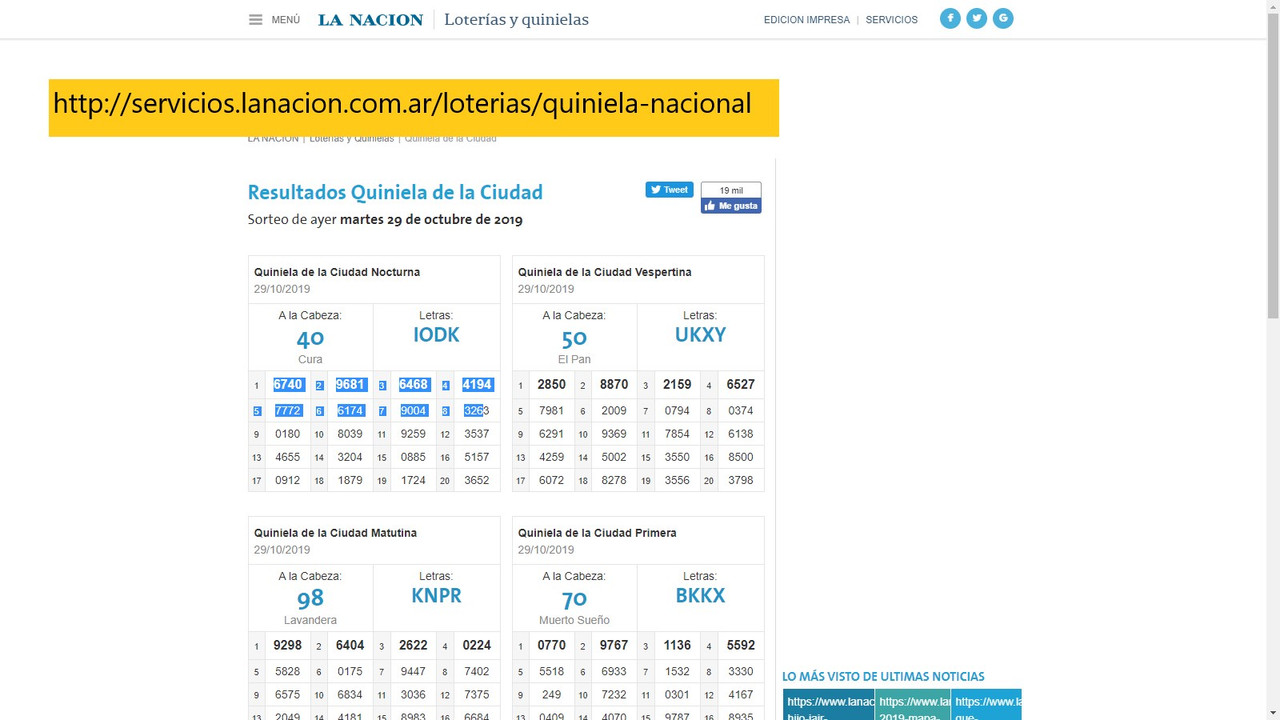Image resolution: width=1280 pixels, height=720 pixels.
Task: Click number 5592 in Primera table
Action: (741, 645)
